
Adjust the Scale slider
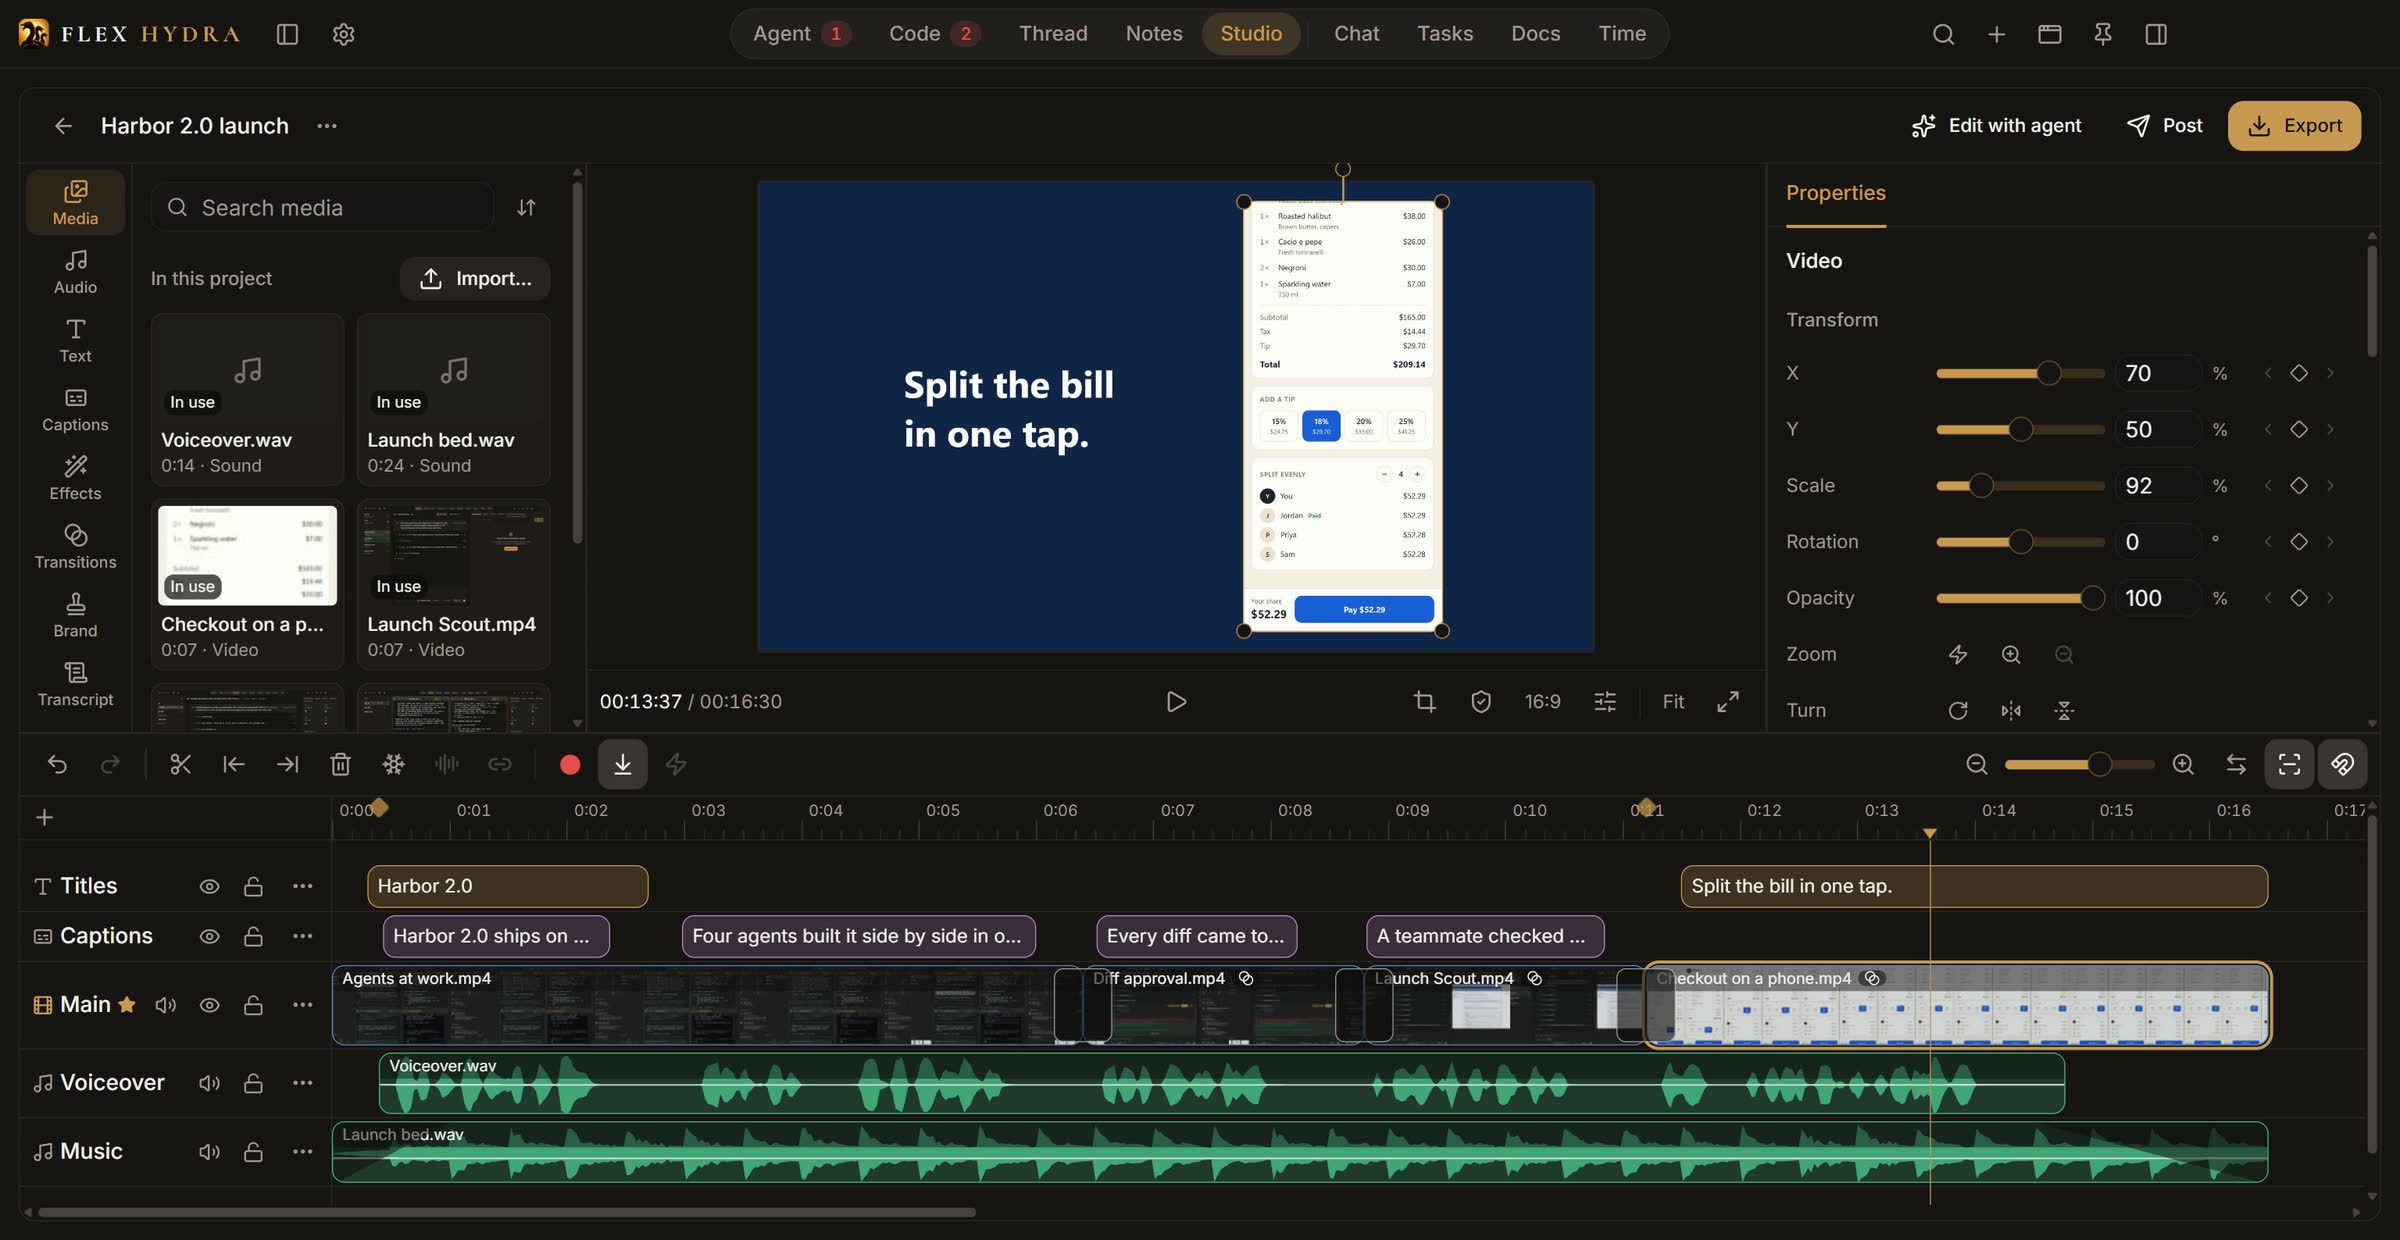(x=2020, y=487)
